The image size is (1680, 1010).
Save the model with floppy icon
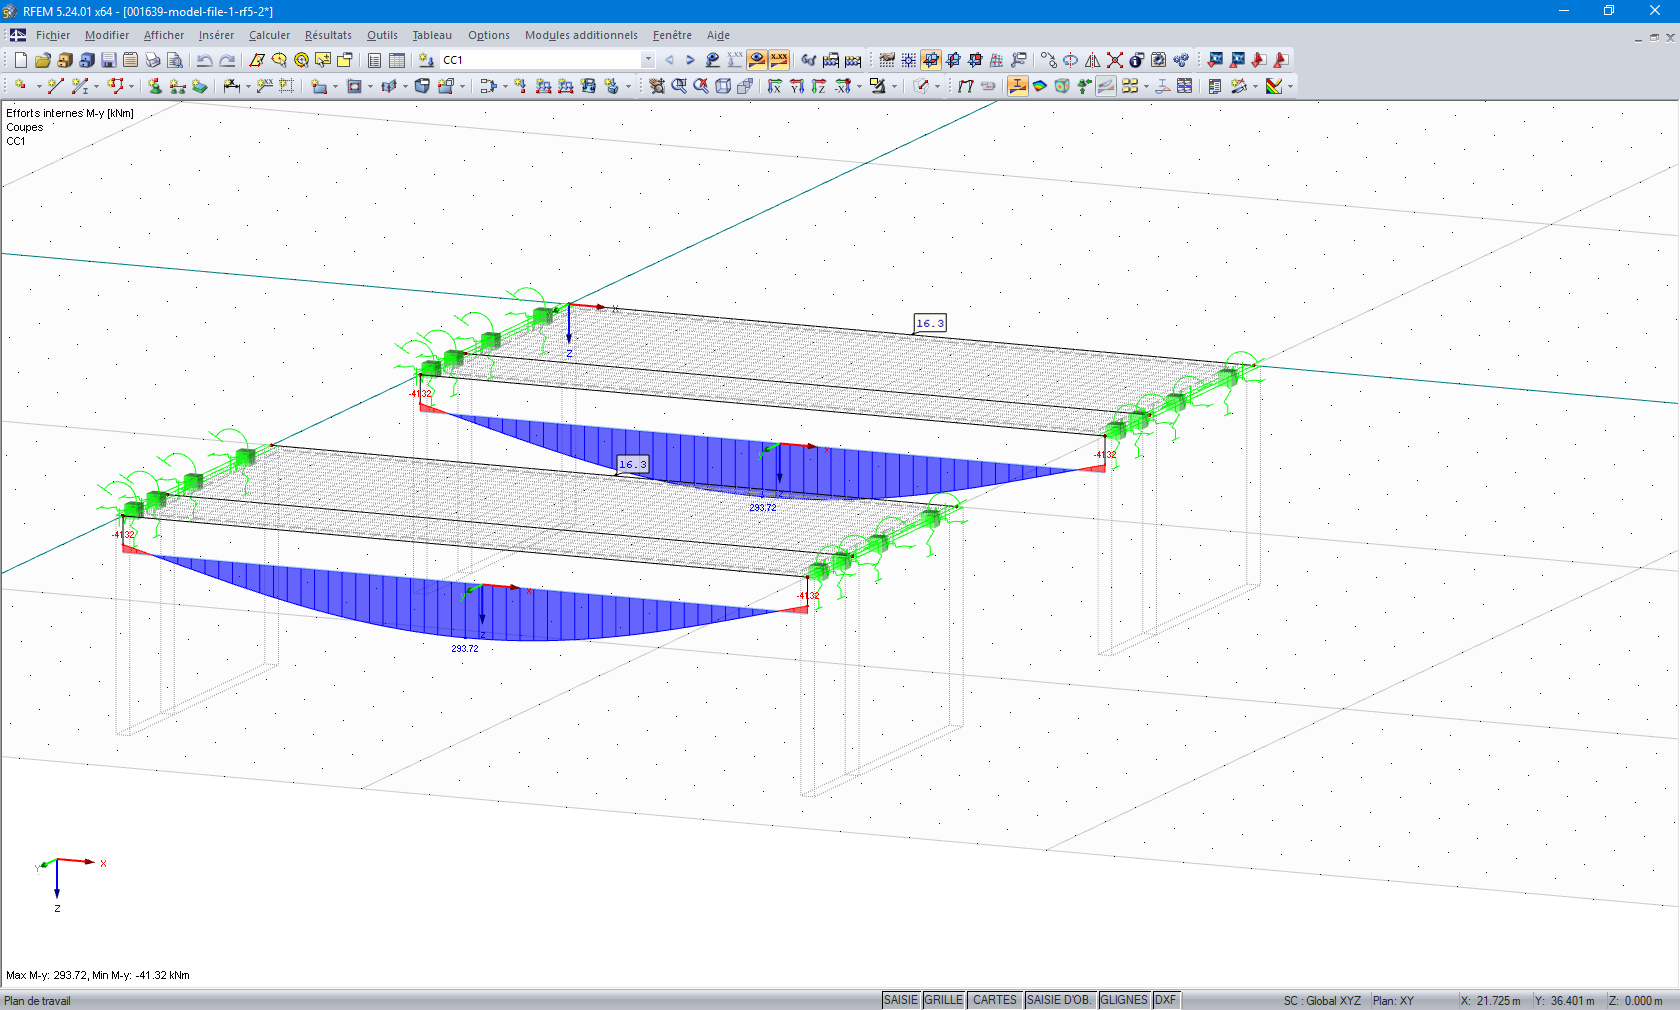coord(109,60)
